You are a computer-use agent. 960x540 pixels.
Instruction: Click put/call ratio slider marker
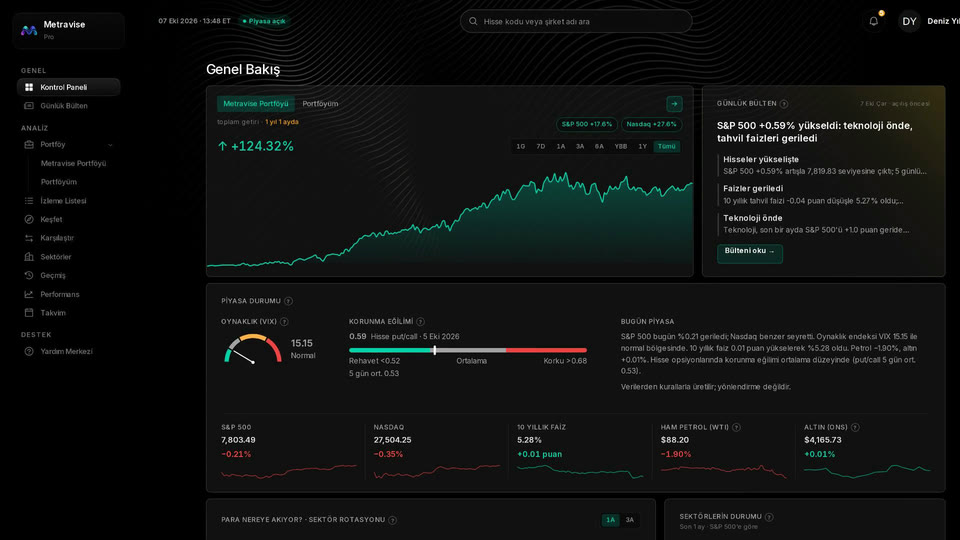435,350
